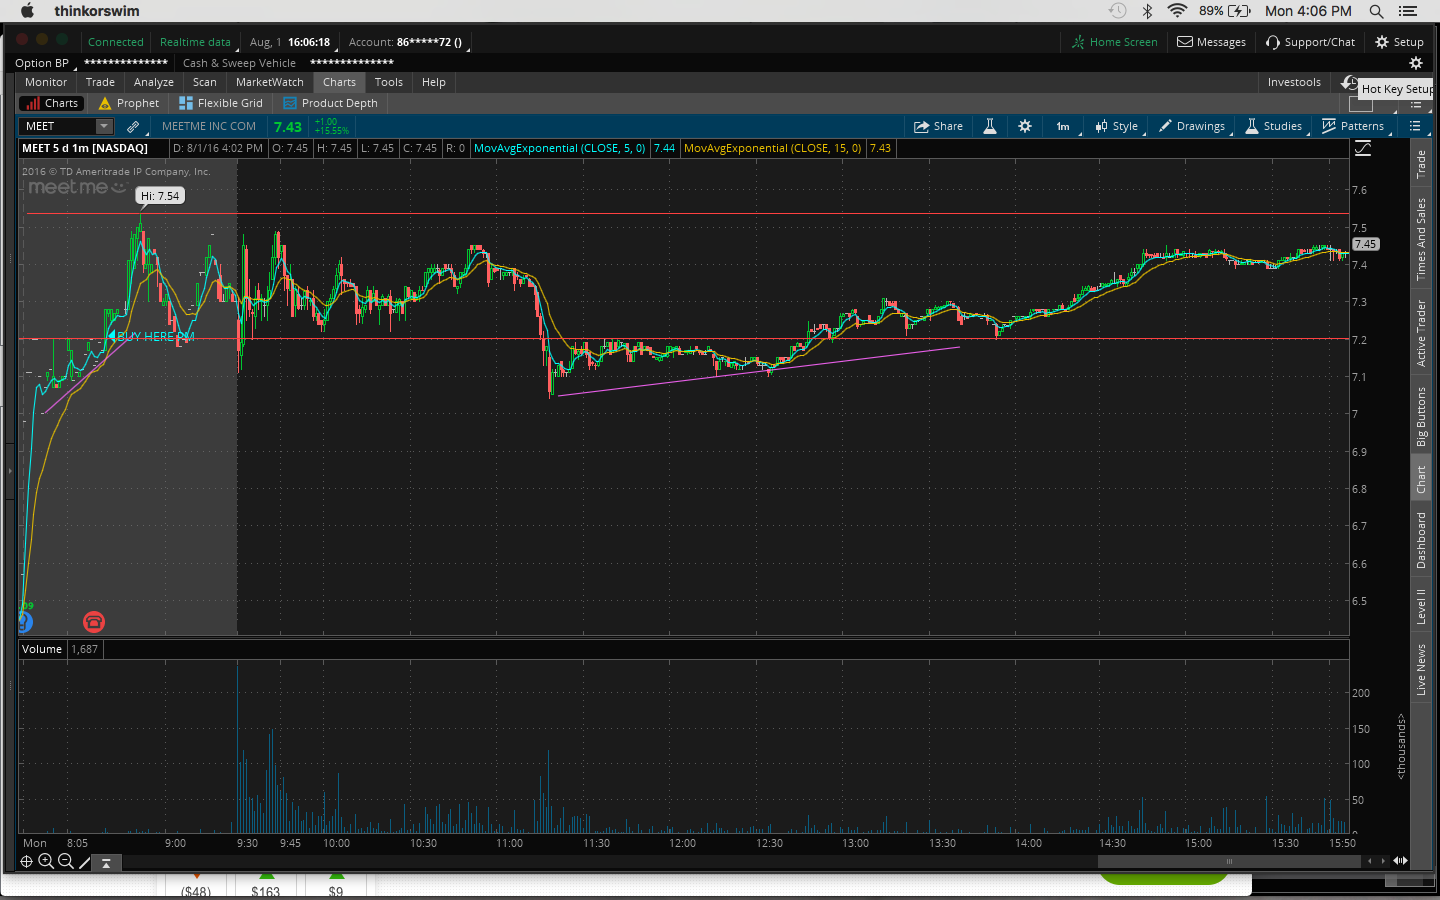
Task: Click the pan crosshair tool icon
Action: tap(27, 861)
